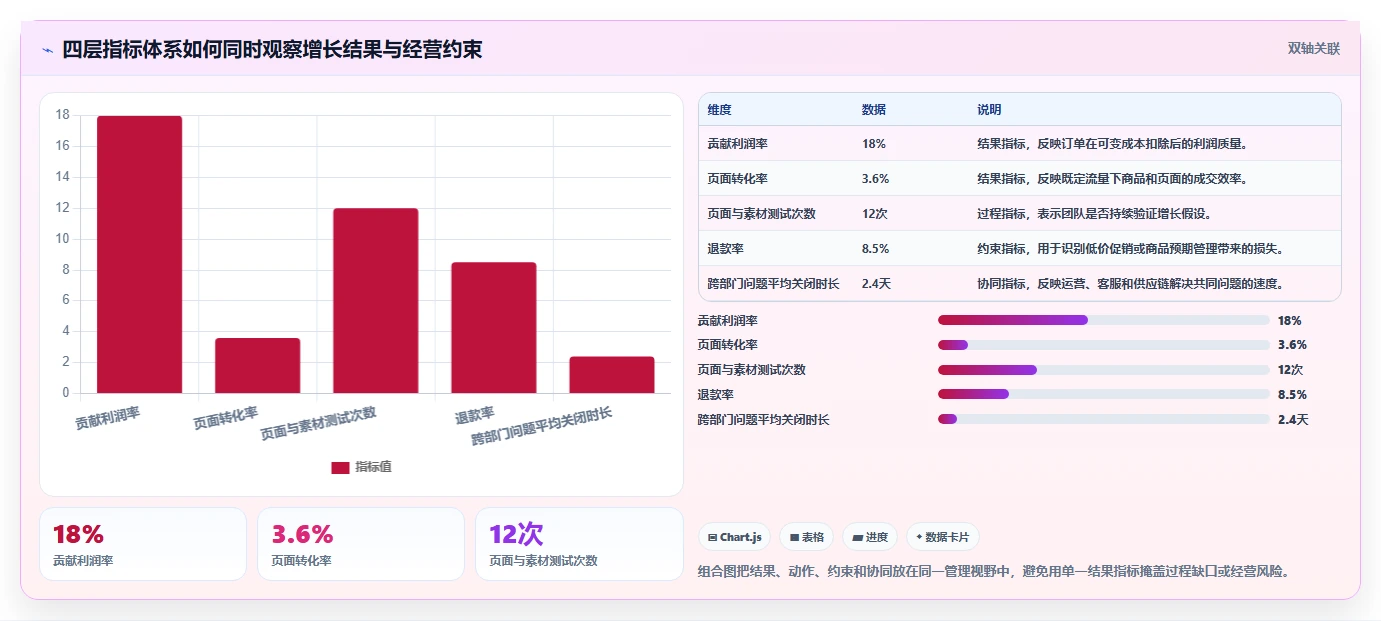Screen dimensions: 1381x621
Task: Click the description starting 过程指标
Action: 1095,214
